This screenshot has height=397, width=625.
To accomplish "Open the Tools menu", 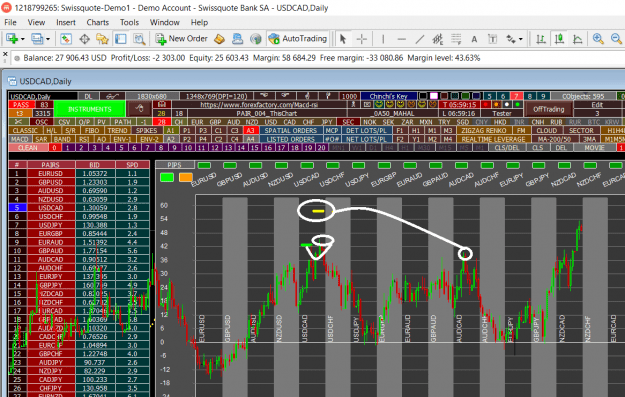I will [130, 22].
